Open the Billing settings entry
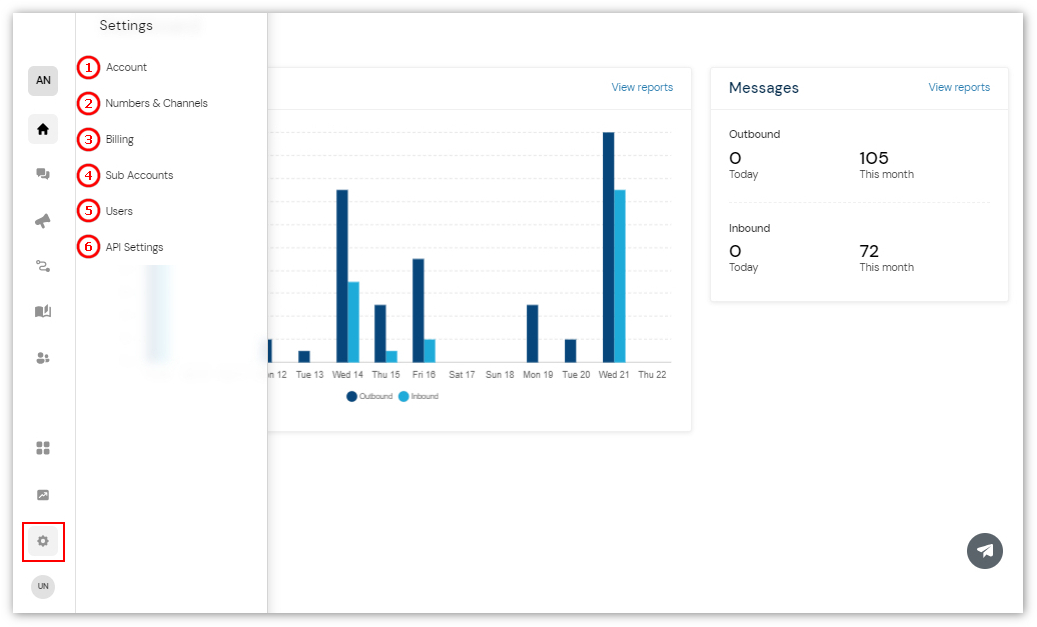The width and height of the screenshot is (1037, 627). pos(120,139)
